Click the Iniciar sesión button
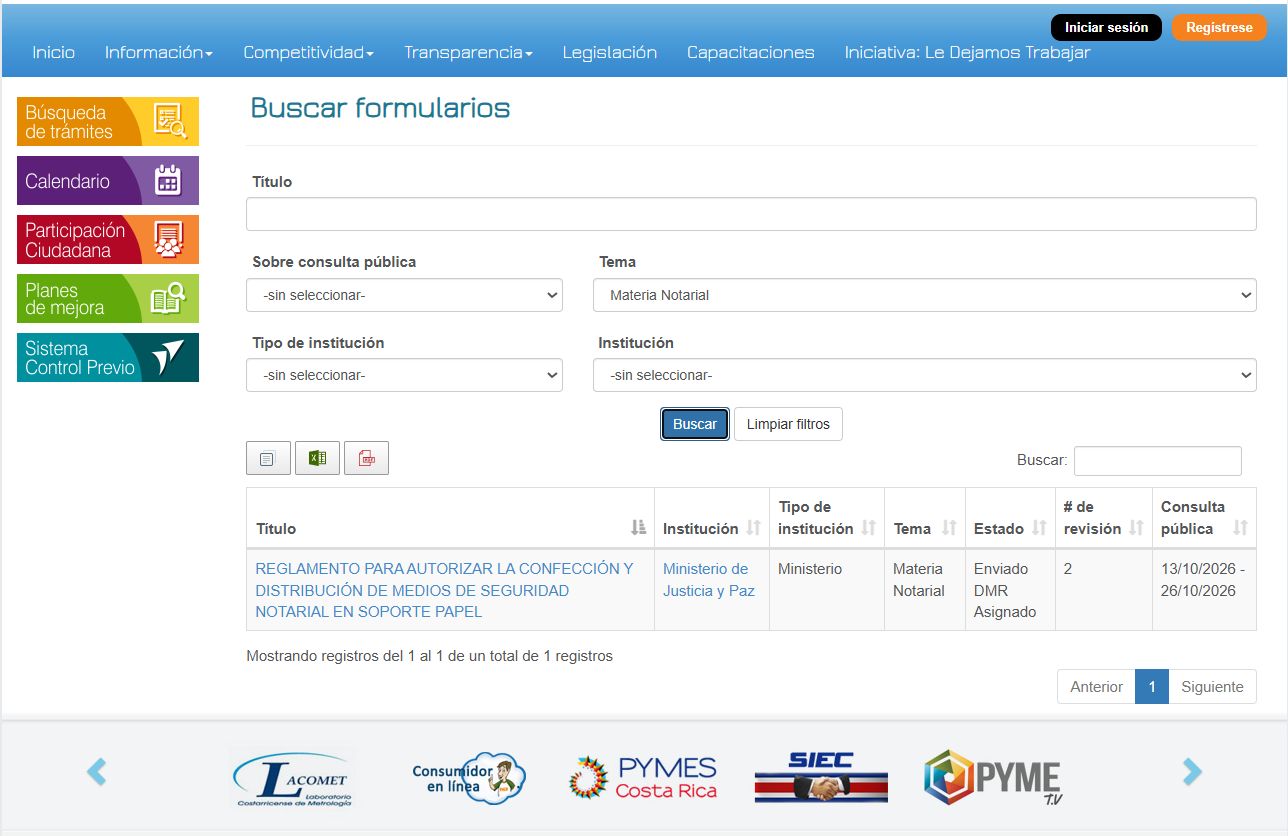The width and height of the screenshot is (1288, 836). 1106,28
